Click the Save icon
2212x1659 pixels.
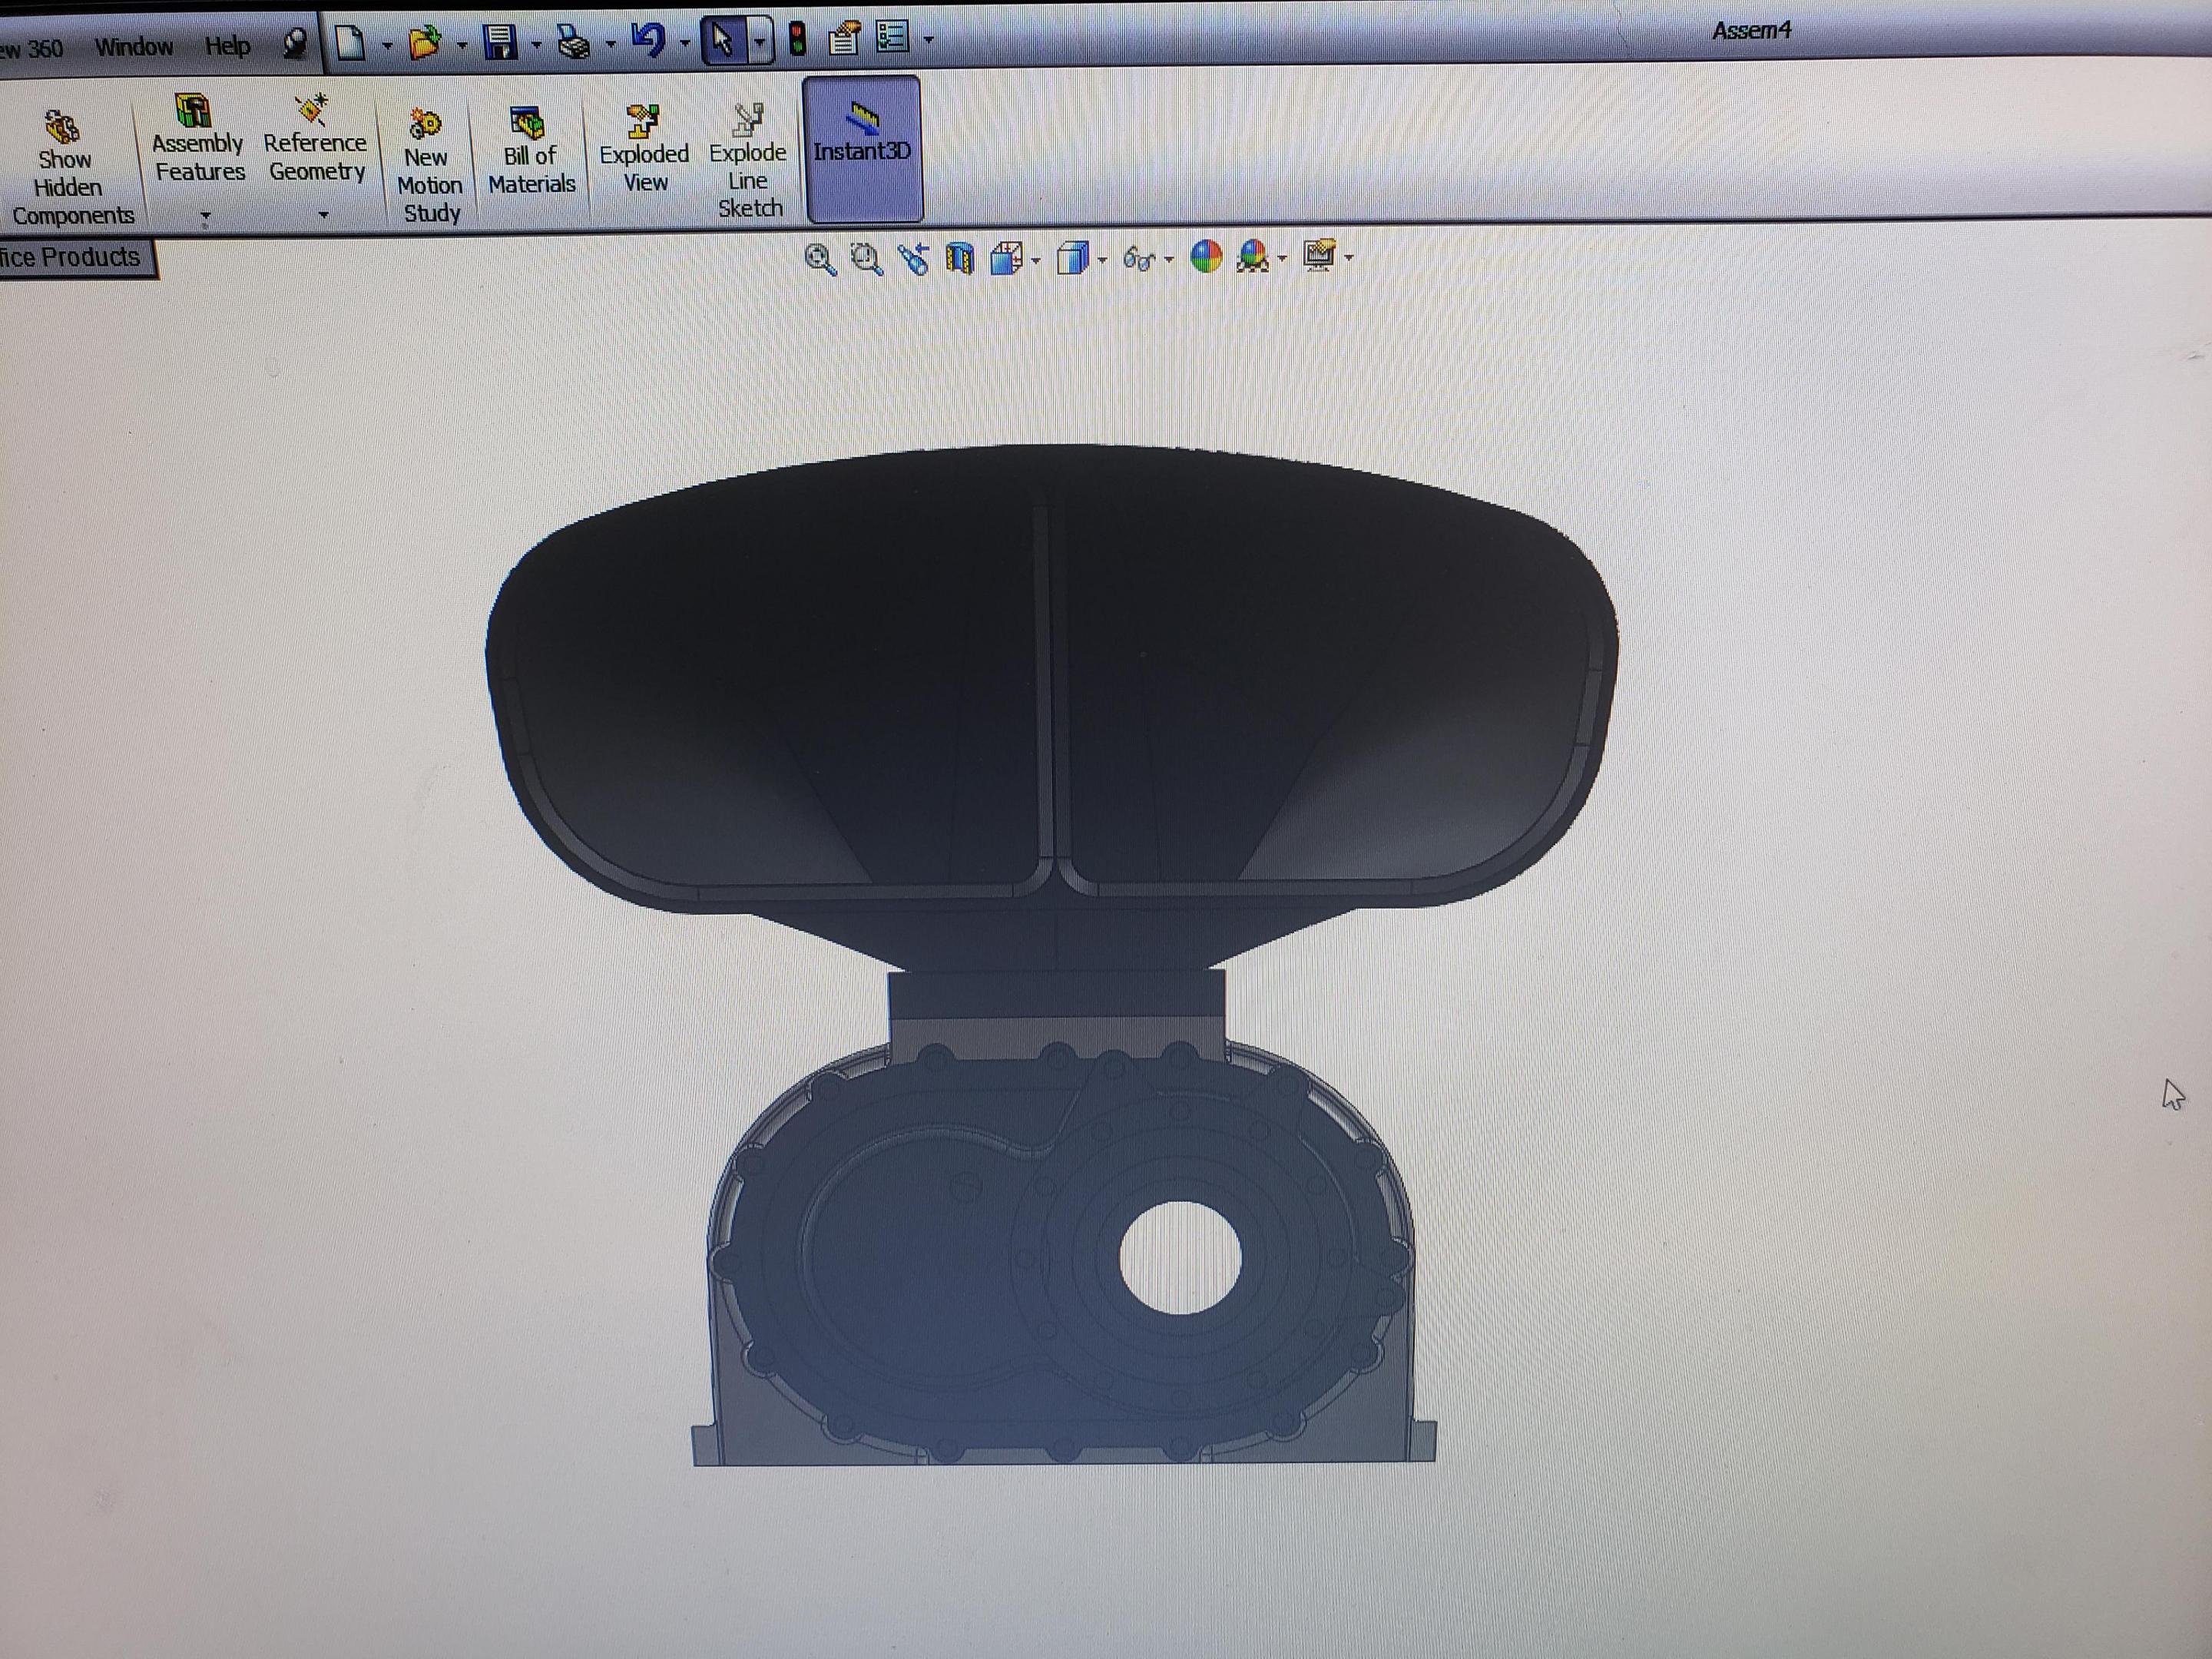(x=500, y=42)
